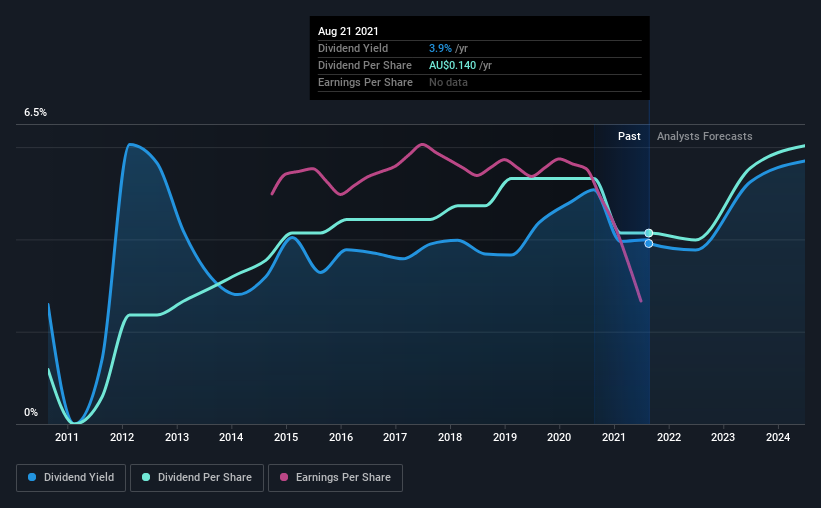This screenshot has height=508, width=821.
Task: Click the 6.5% y-axis label
Action: [36, 113]
